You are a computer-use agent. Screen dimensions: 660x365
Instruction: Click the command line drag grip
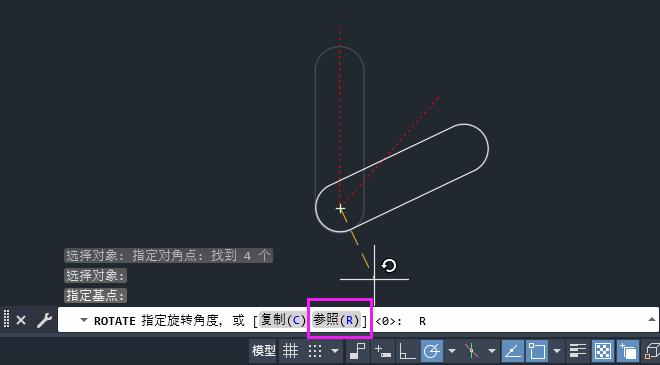click(x=6, y=319)
